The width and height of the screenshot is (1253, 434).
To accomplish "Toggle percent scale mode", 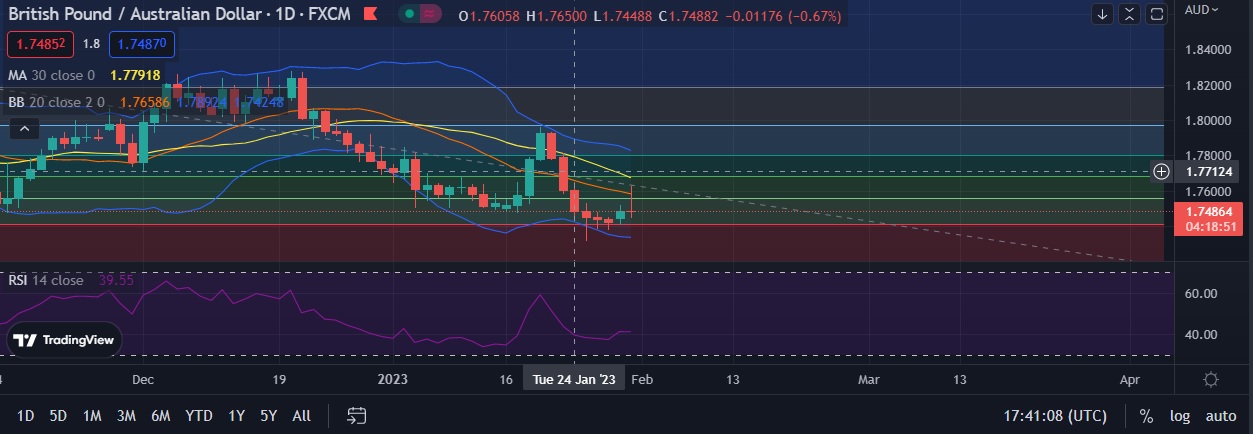I will [1146, 416].
